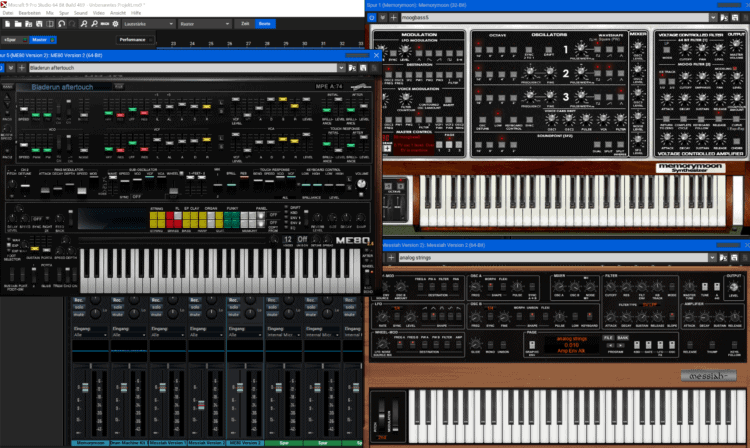
Task: Click plus icon in Messiah preset bar
Action: (x=391, y=258)
